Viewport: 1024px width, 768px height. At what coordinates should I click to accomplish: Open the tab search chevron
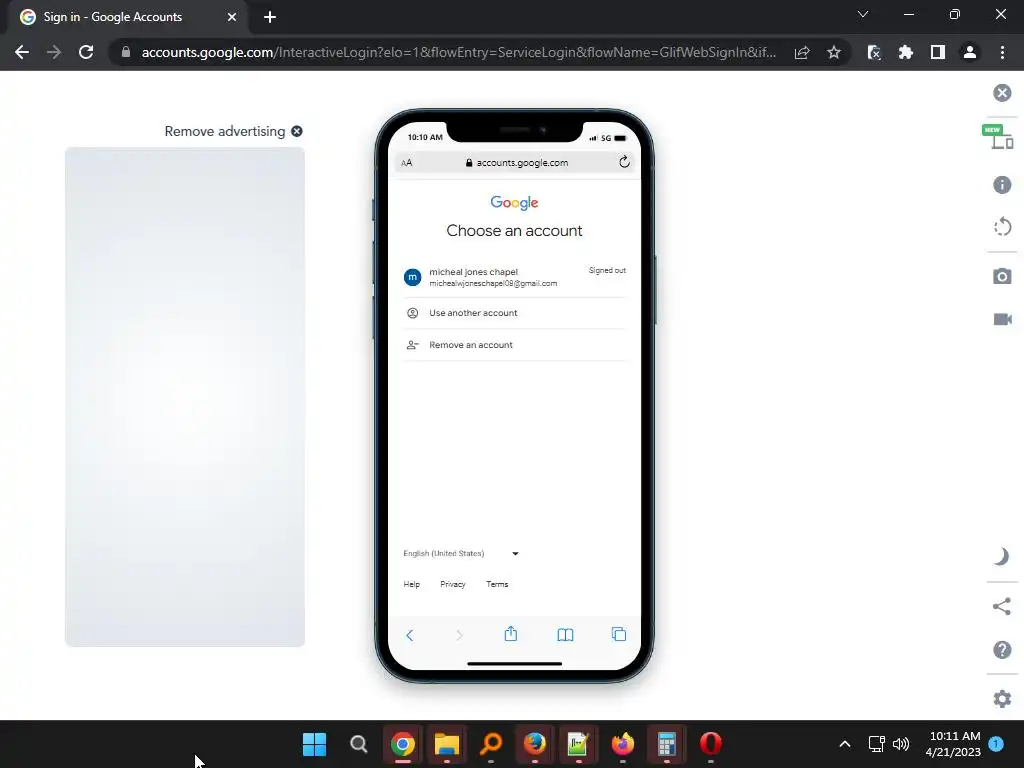tap(863, 14)
